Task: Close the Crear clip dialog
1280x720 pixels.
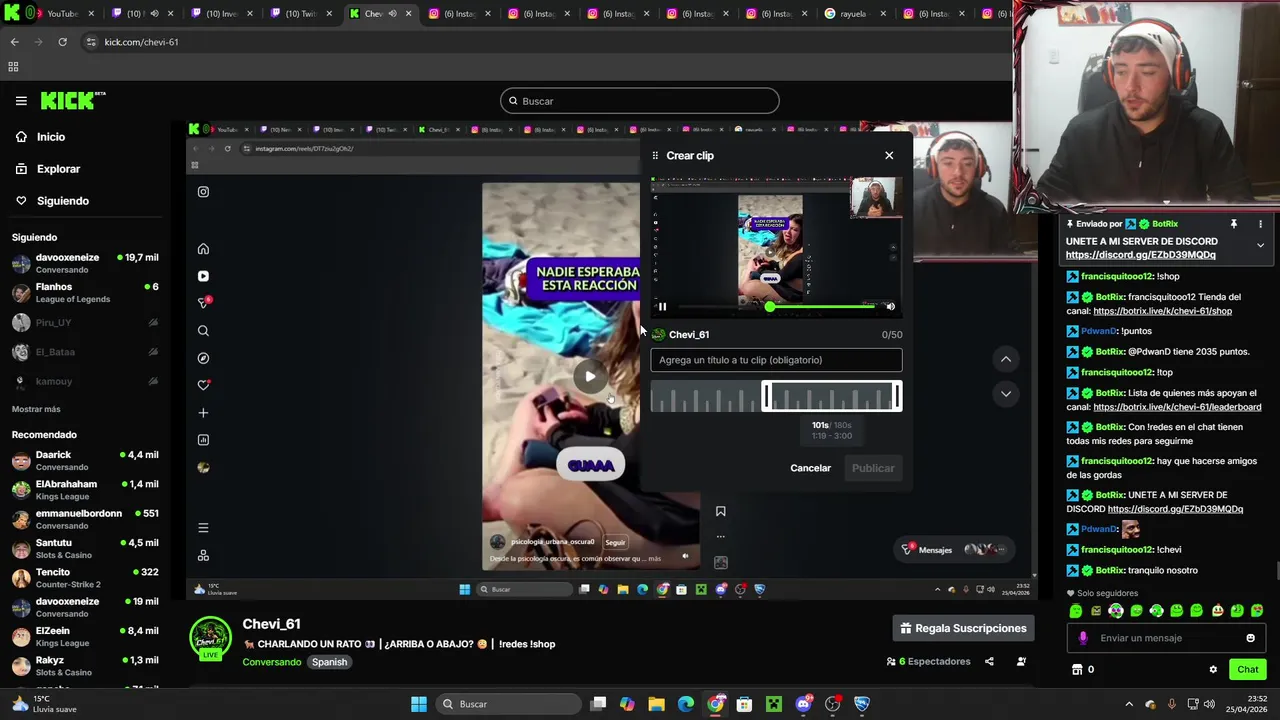Action: click(889, 155)
